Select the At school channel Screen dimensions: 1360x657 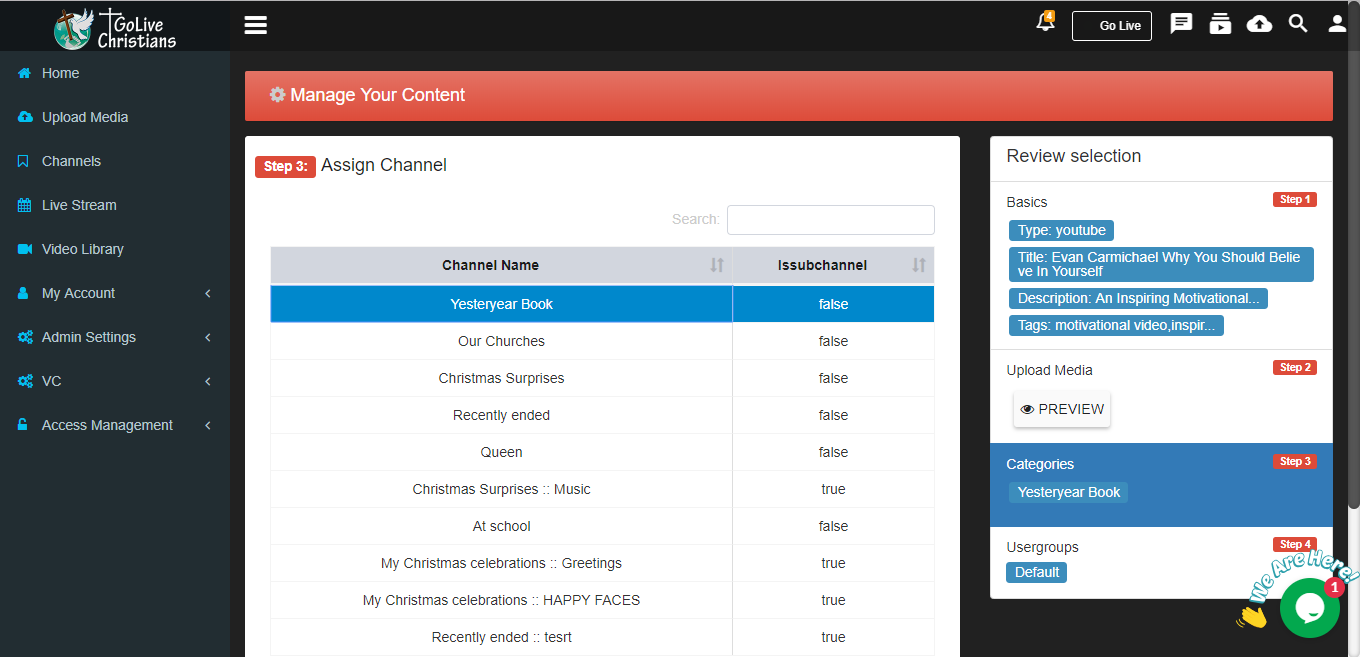point(602,526)
